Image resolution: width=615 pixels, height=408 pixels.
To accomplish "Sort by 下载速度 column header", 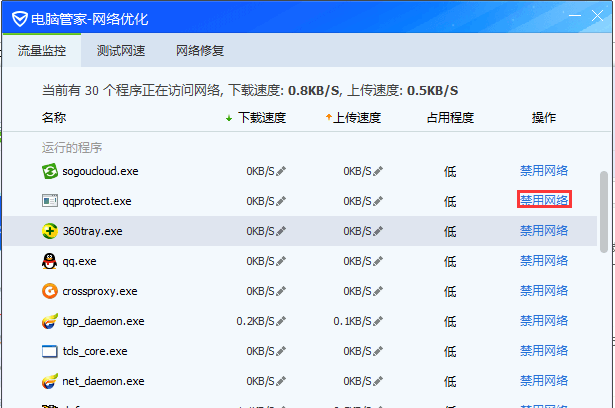I will [262, 117].
